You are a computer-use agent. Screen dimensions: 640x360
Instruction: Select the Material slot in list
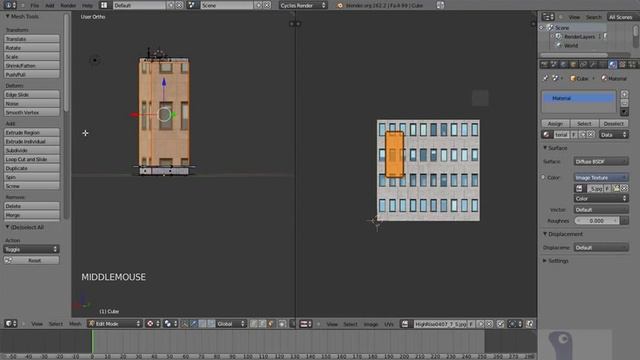click(x=578, y=98)
